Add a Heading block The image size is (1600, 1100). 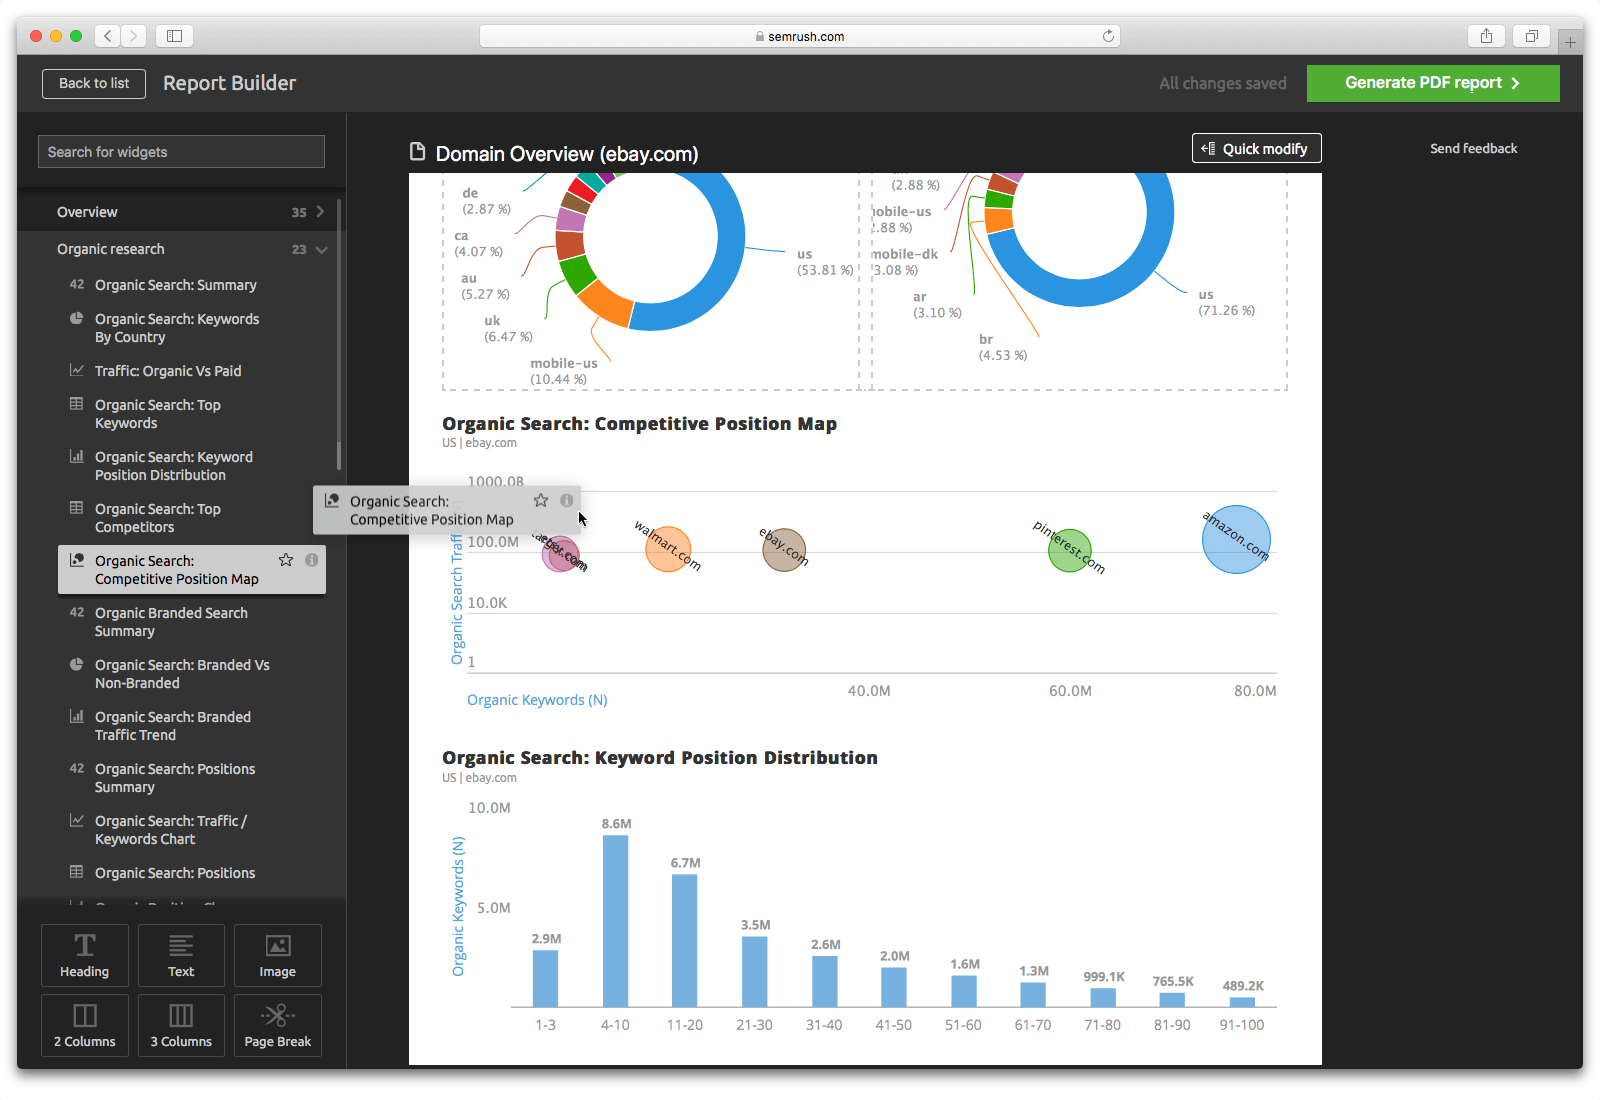85,955
